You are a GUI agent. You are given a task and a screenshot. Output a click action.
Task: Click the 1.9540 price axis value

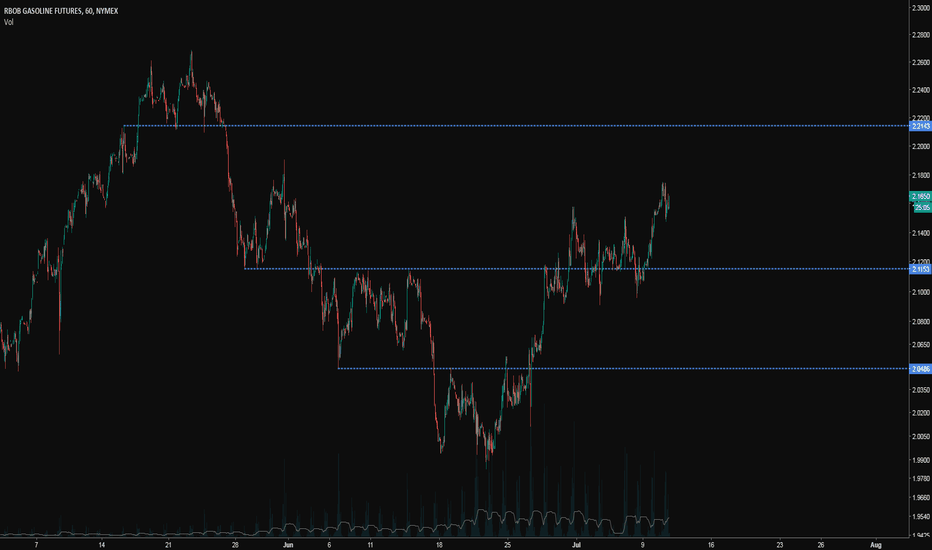[920, 517]
